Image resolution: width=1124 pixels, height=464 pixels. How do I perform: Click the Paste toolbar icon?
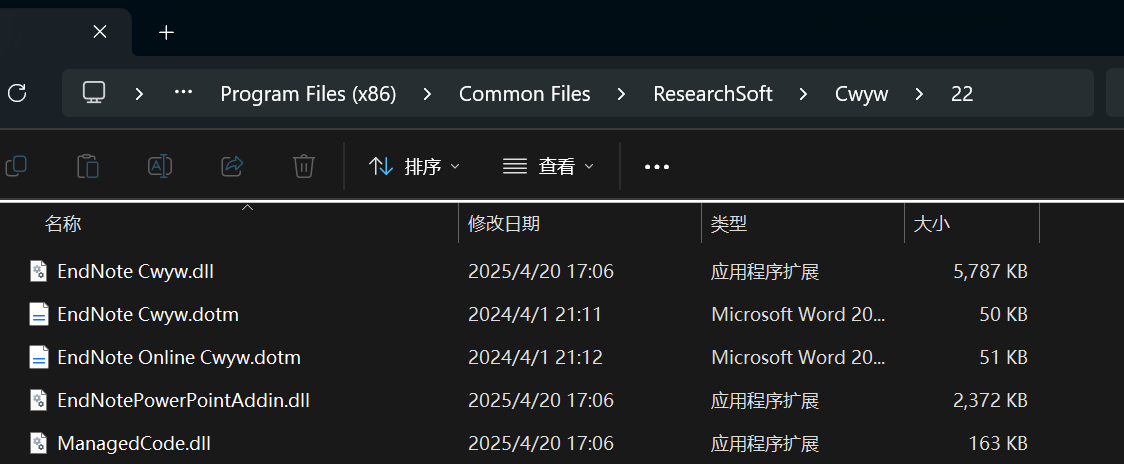click(87, 166)
